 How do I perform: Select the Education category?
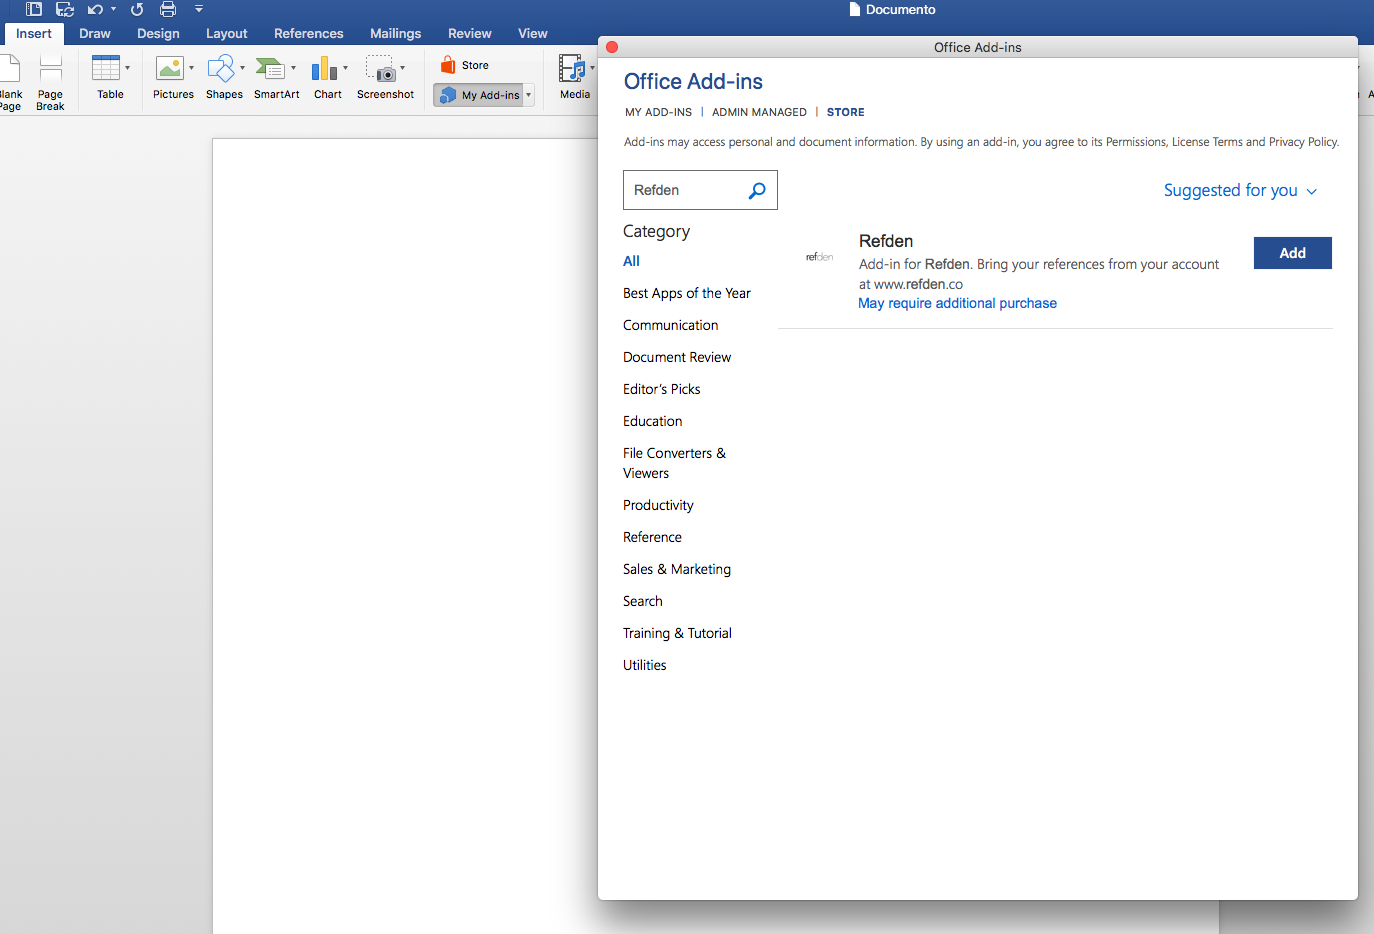(x=653, y=421)
